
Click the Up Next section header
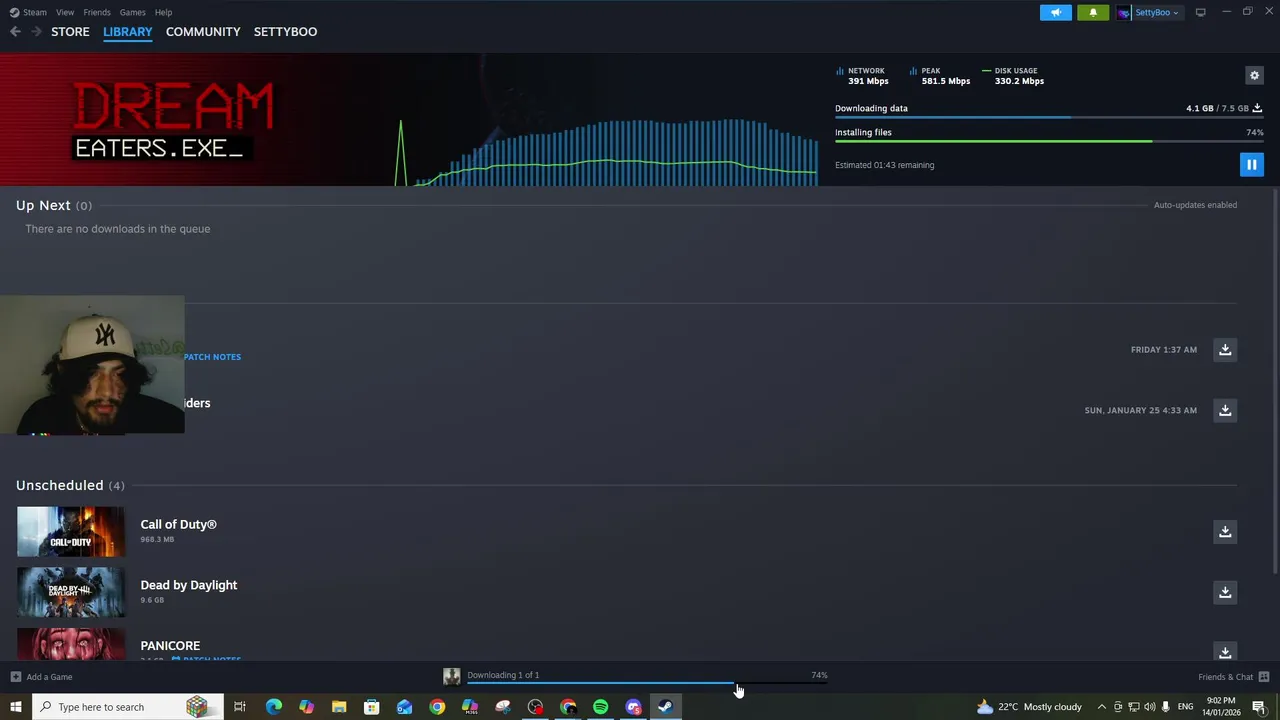[54, 205]
